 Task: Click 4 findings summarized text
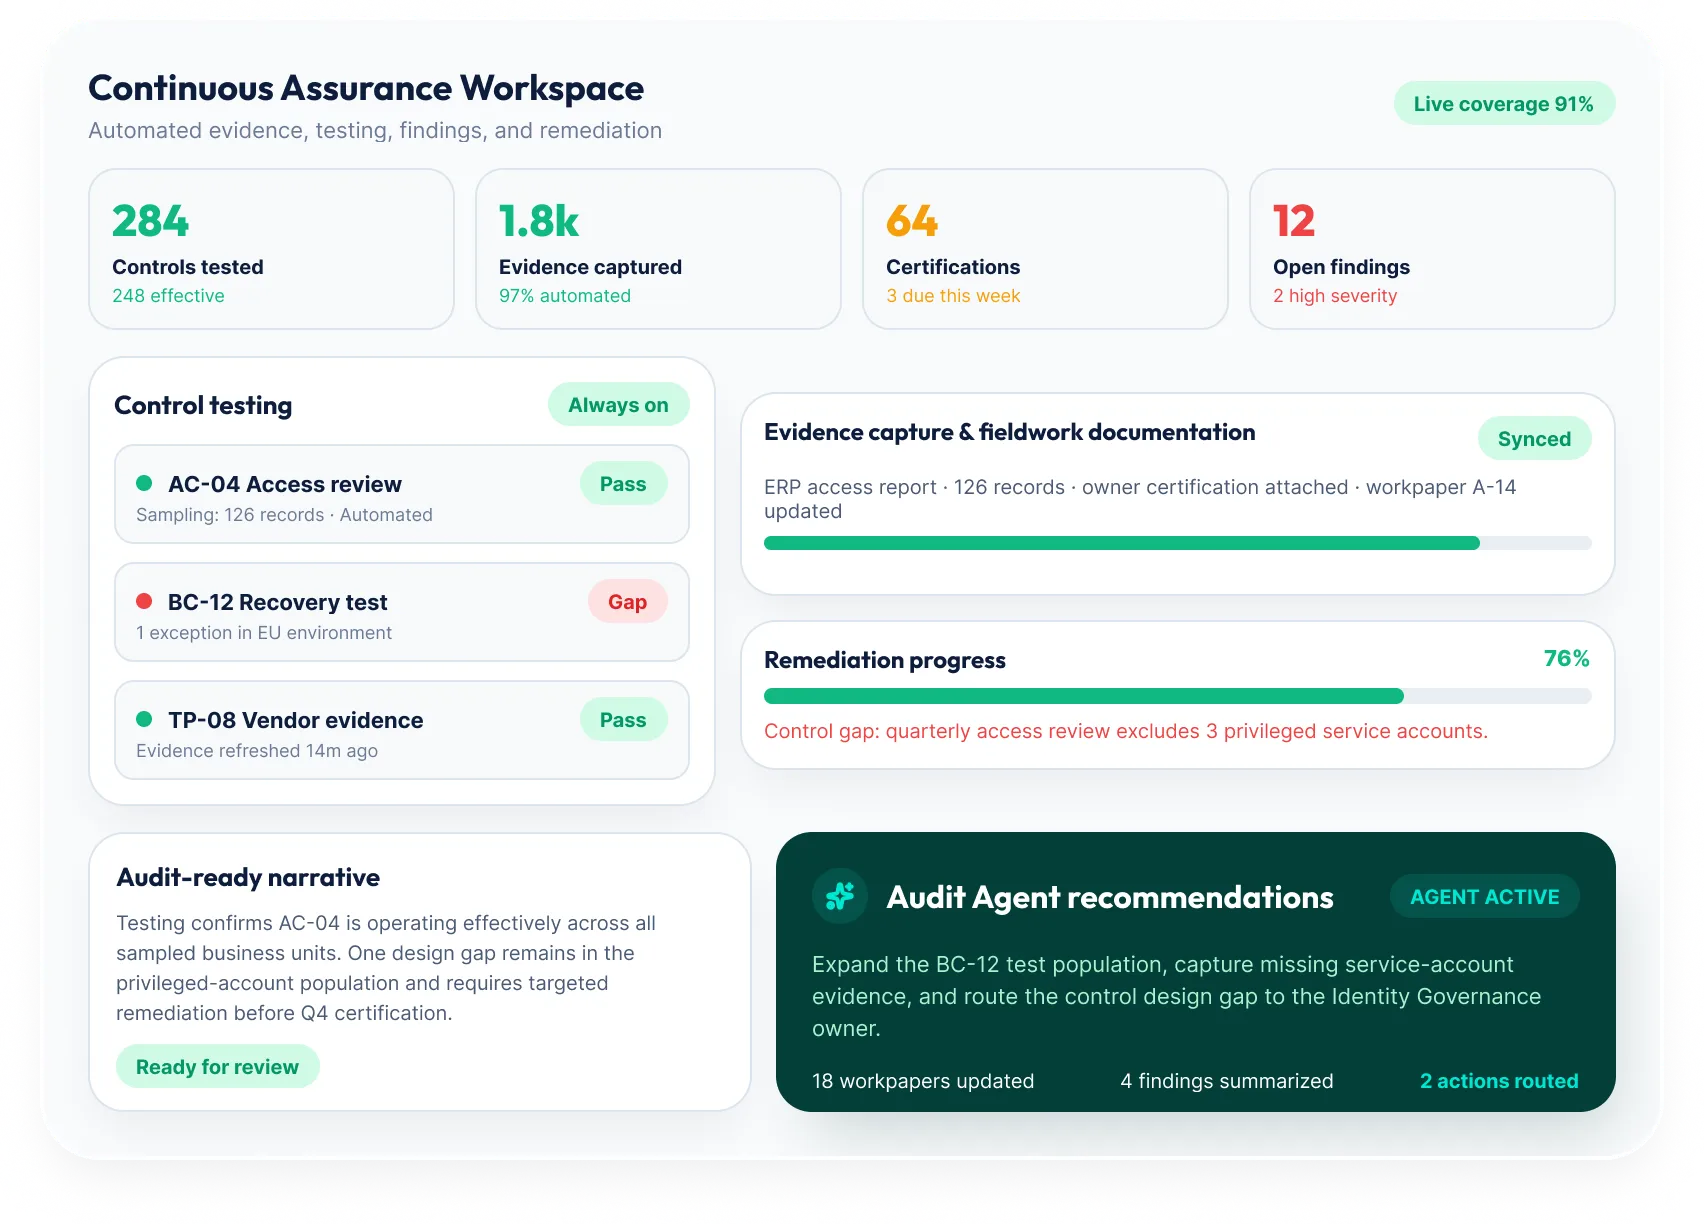[1227, 1081]
